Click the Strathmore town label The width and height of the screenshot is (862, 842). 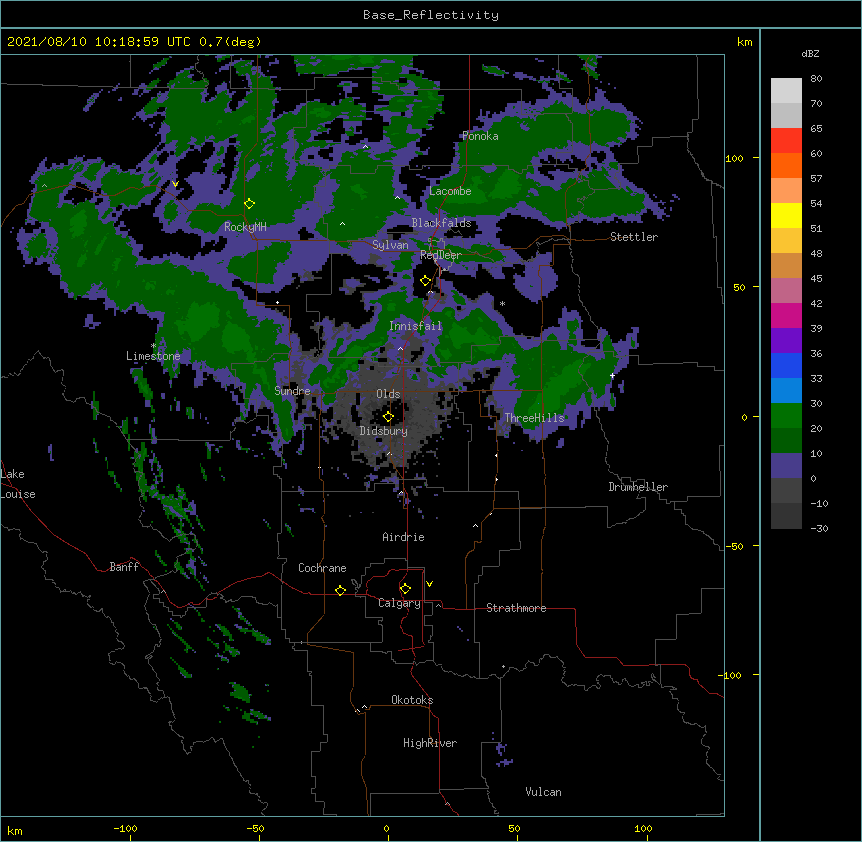click(516, 608)
